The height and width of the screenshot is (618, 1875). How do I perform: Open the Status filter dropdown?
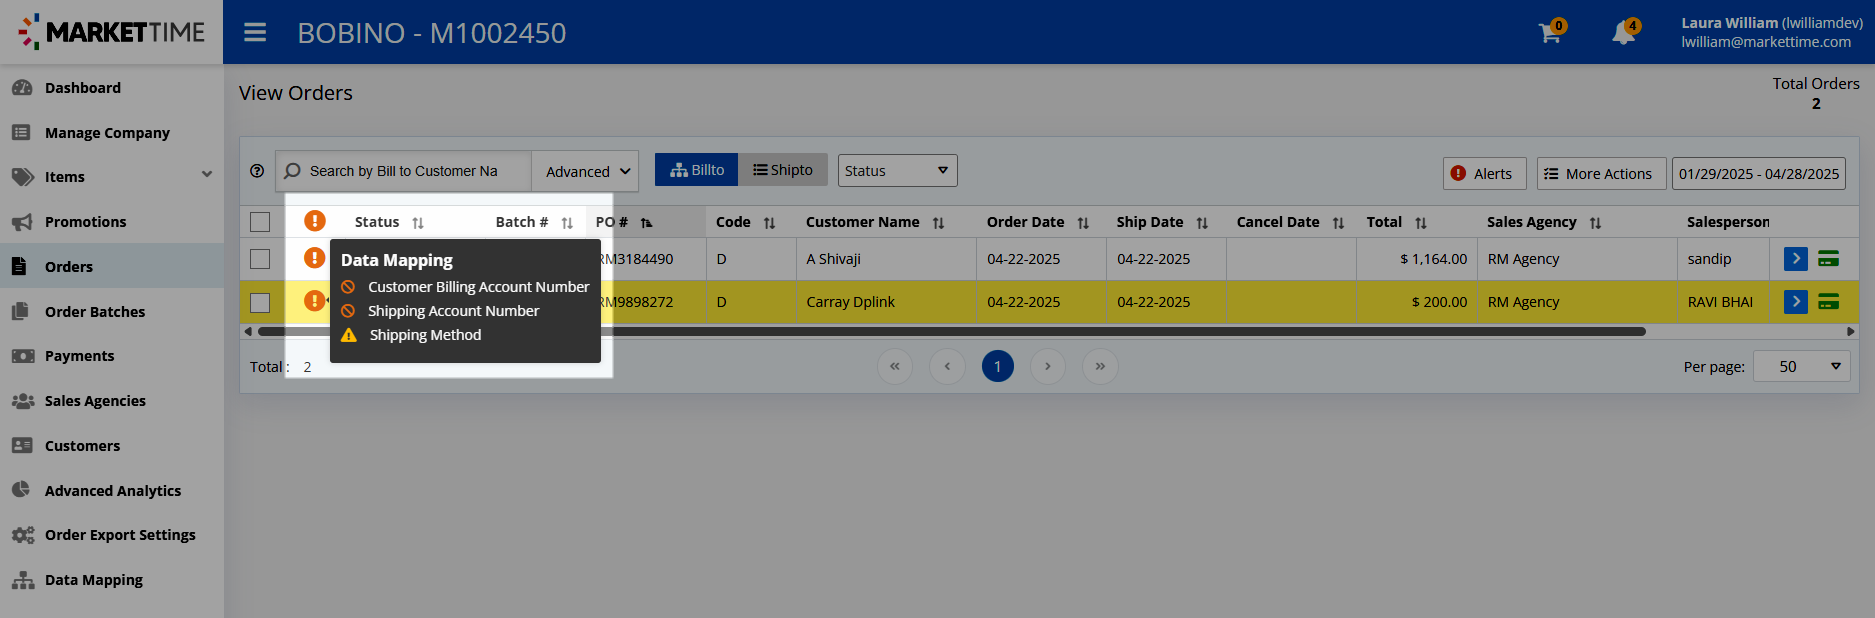[897, 171]
